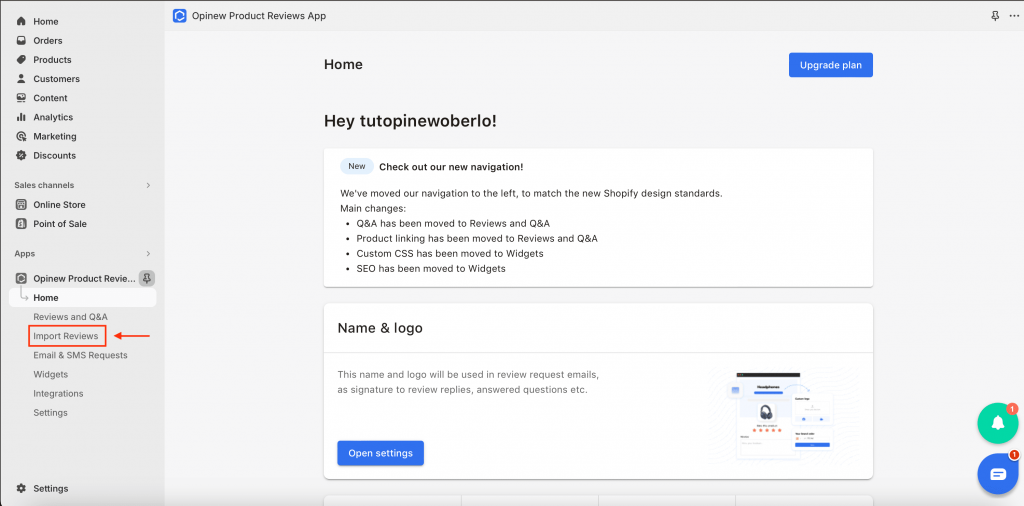Click the Point of Sale bag icon
The width and height of the screenshot is (1024, 506).
(21, 223)
